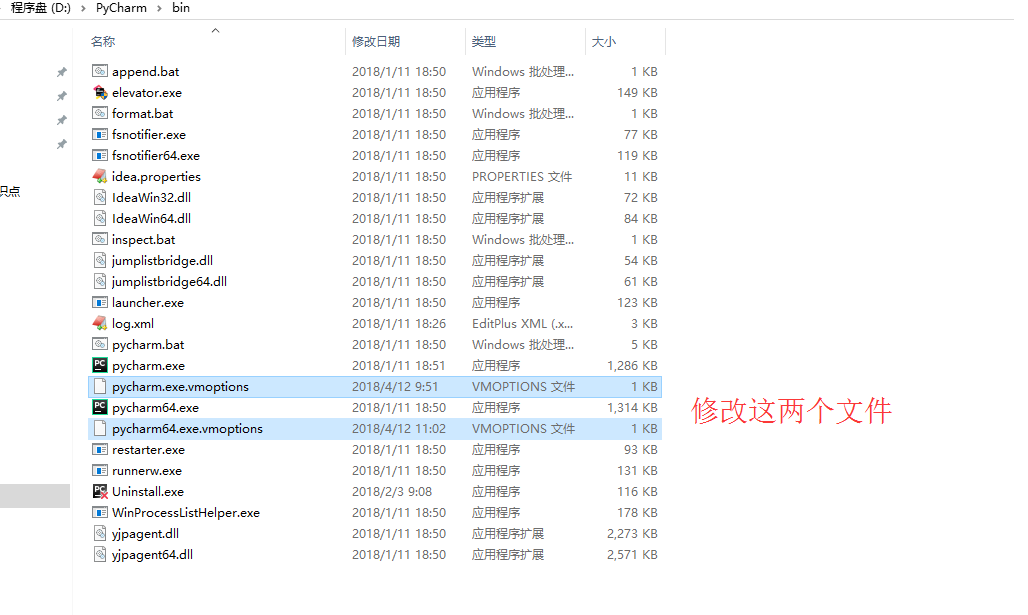The image size is (1028, 615).
Task: Click the size 1,314 KB
Action: 632,407
